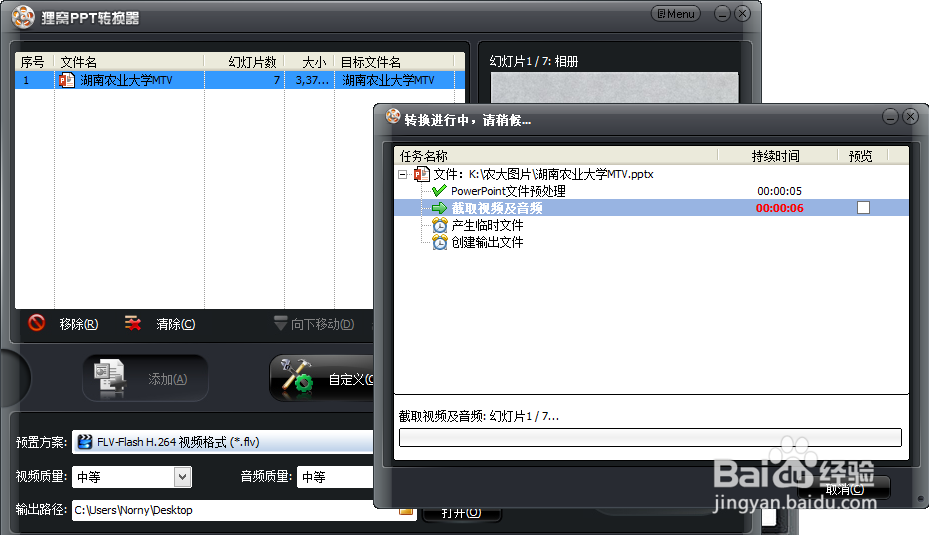Open the 音频质量 中等 combo box
The image size is (929, 535).
tap(335, 477)
